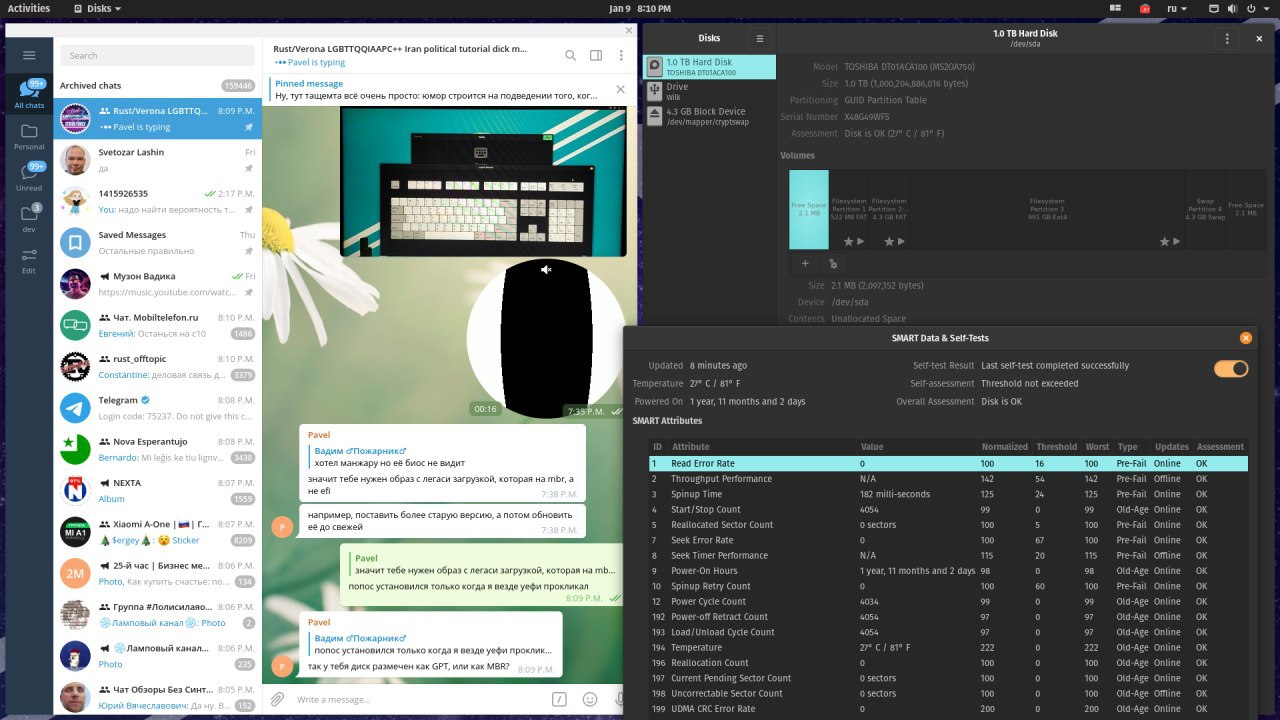Open Unread folder in Telegram sidebar

(29, 177)
